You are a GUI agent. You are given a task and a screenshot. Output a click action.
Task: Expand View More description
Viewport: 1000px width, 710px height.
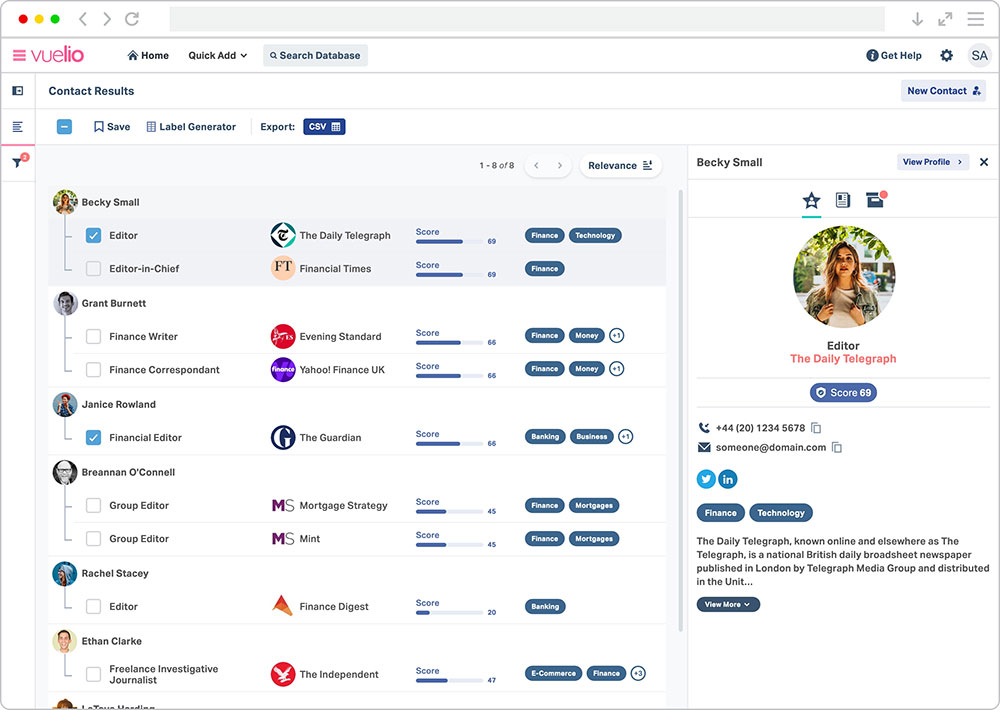tap(728, 604)
